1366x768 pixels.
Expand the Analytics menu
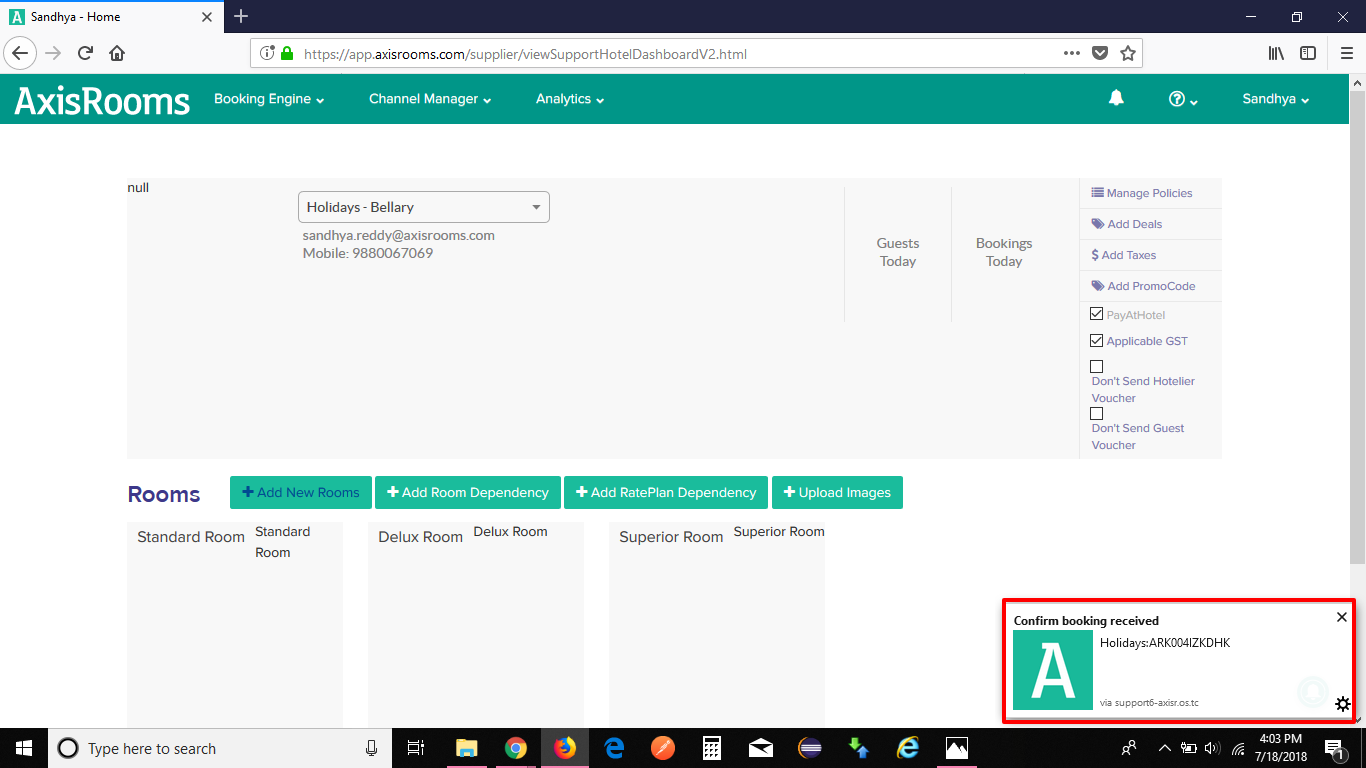tap(570, 99)
